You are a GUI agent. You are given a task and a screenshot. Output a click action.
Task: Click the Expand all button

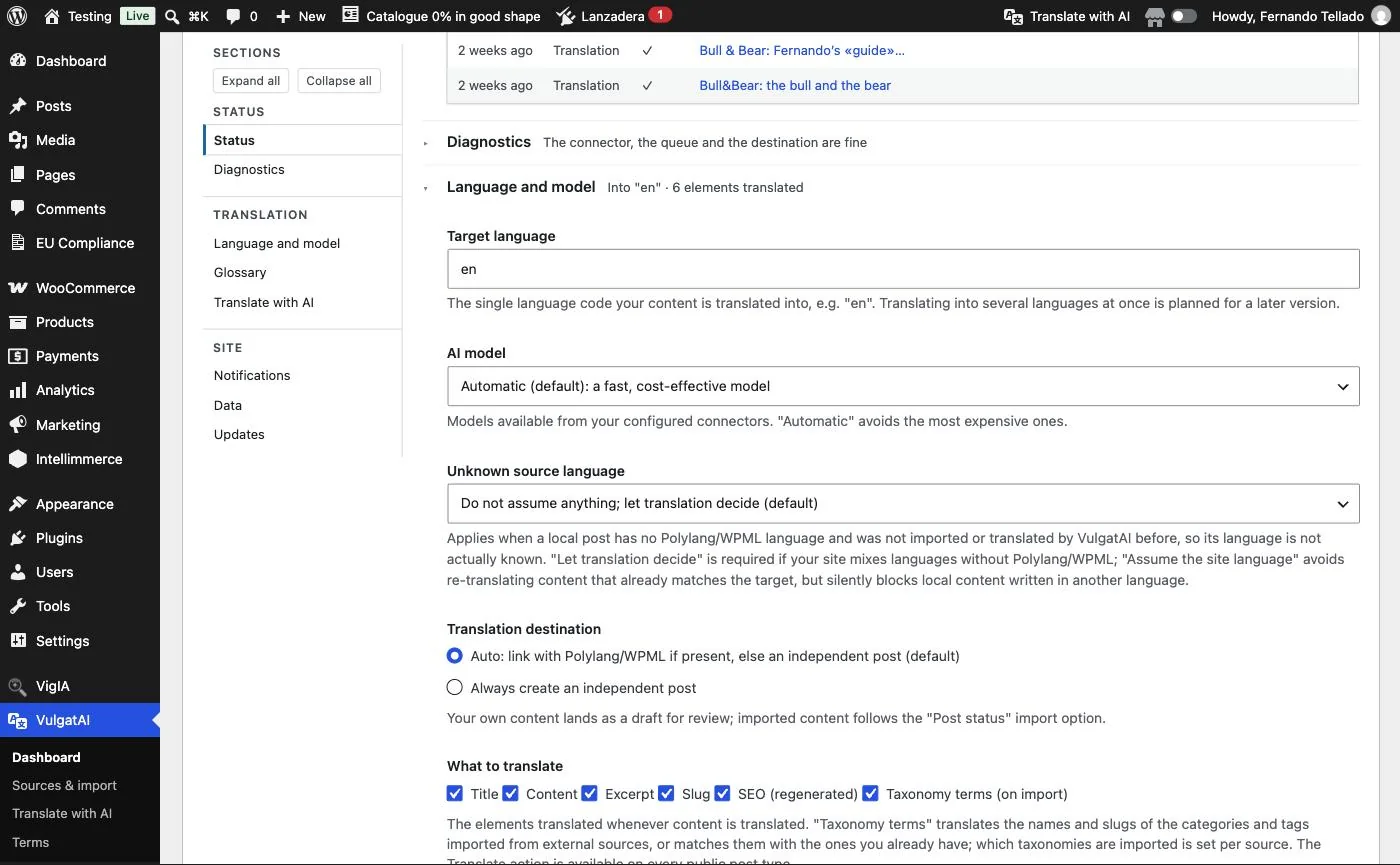[251, 81]
